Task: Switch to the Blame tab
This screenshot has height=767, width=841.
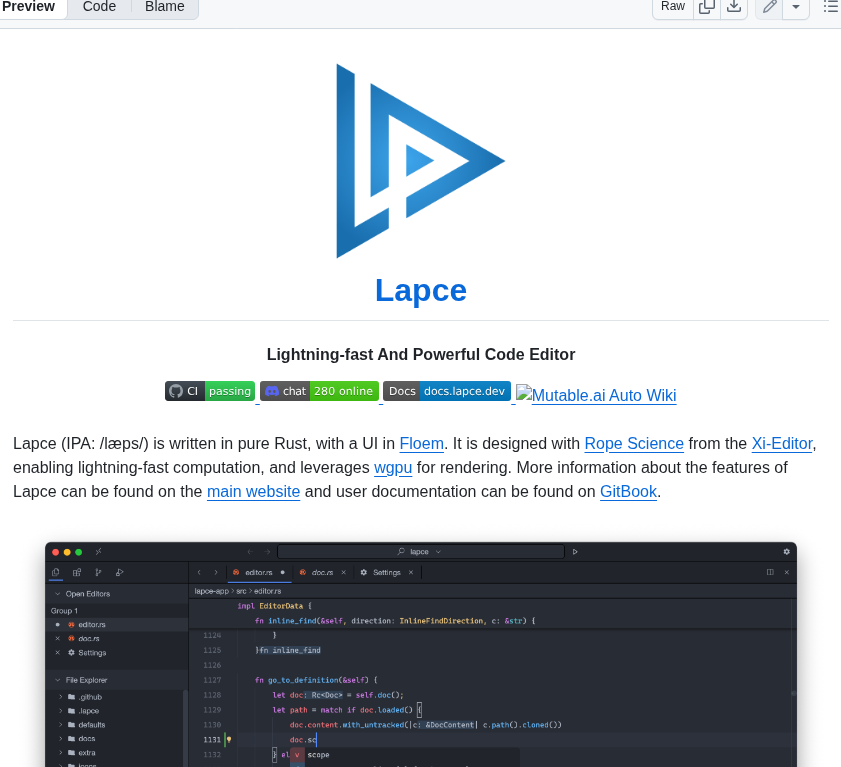Action: (x=165, y=7)
